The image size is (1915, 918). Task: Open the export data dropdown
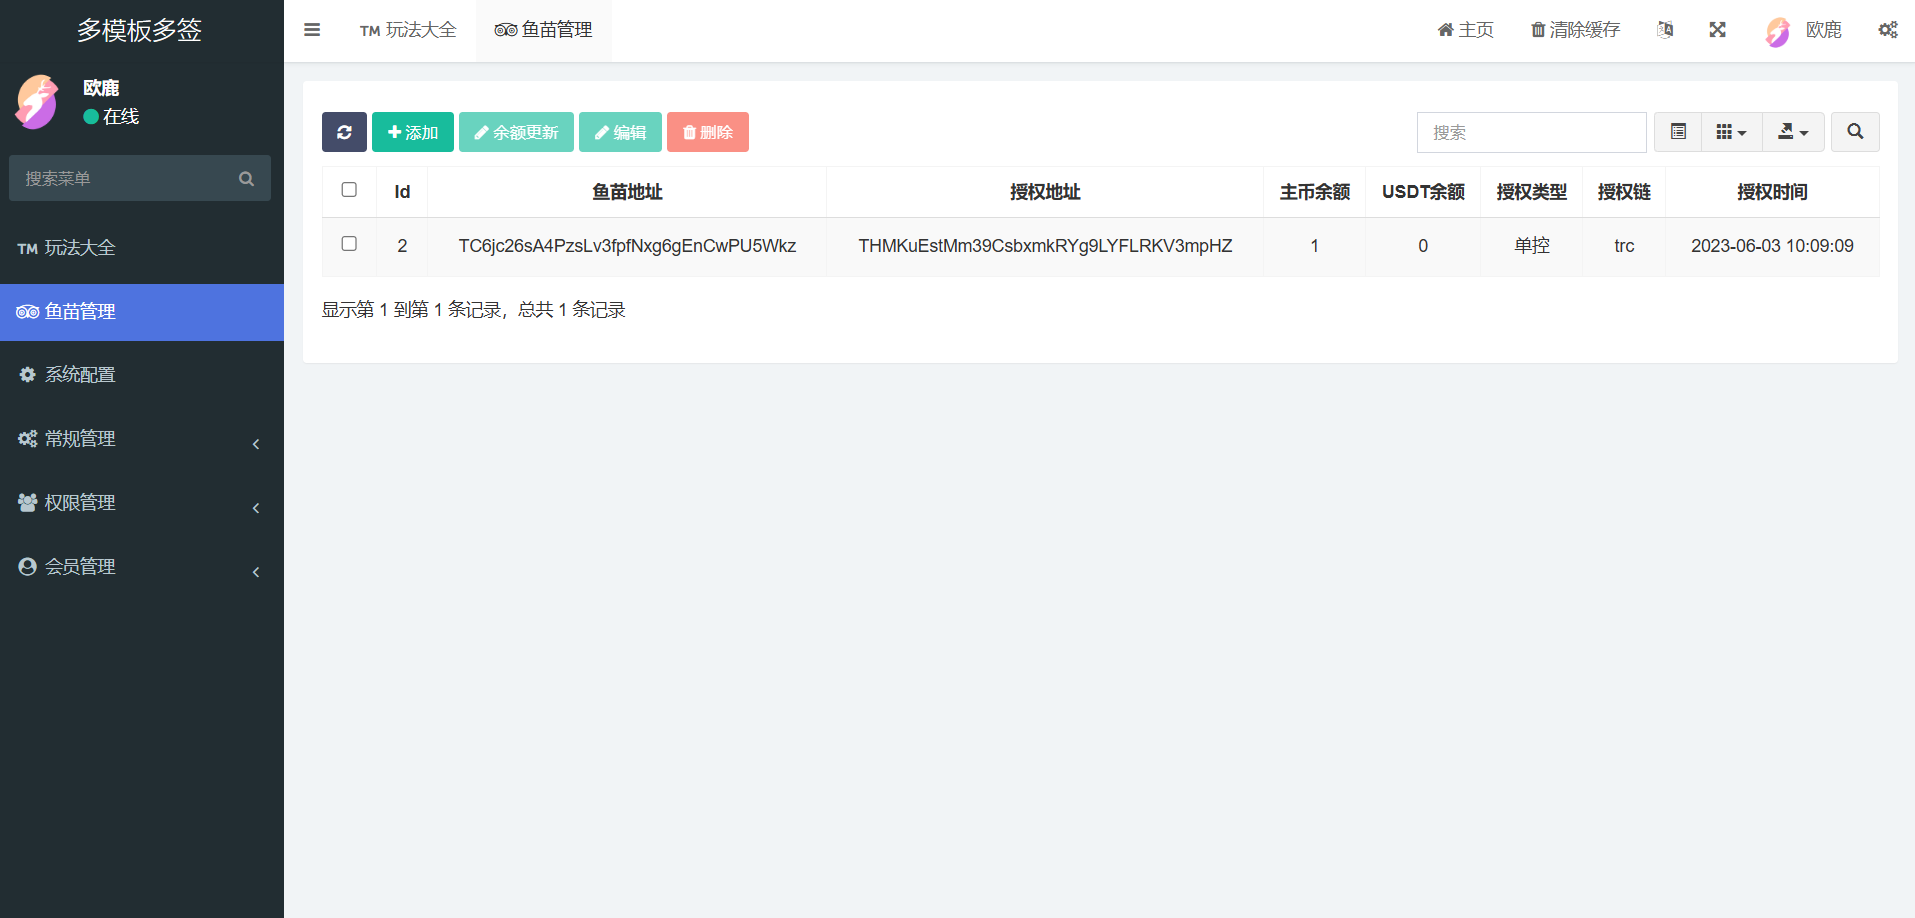[x=1792, y=132]
